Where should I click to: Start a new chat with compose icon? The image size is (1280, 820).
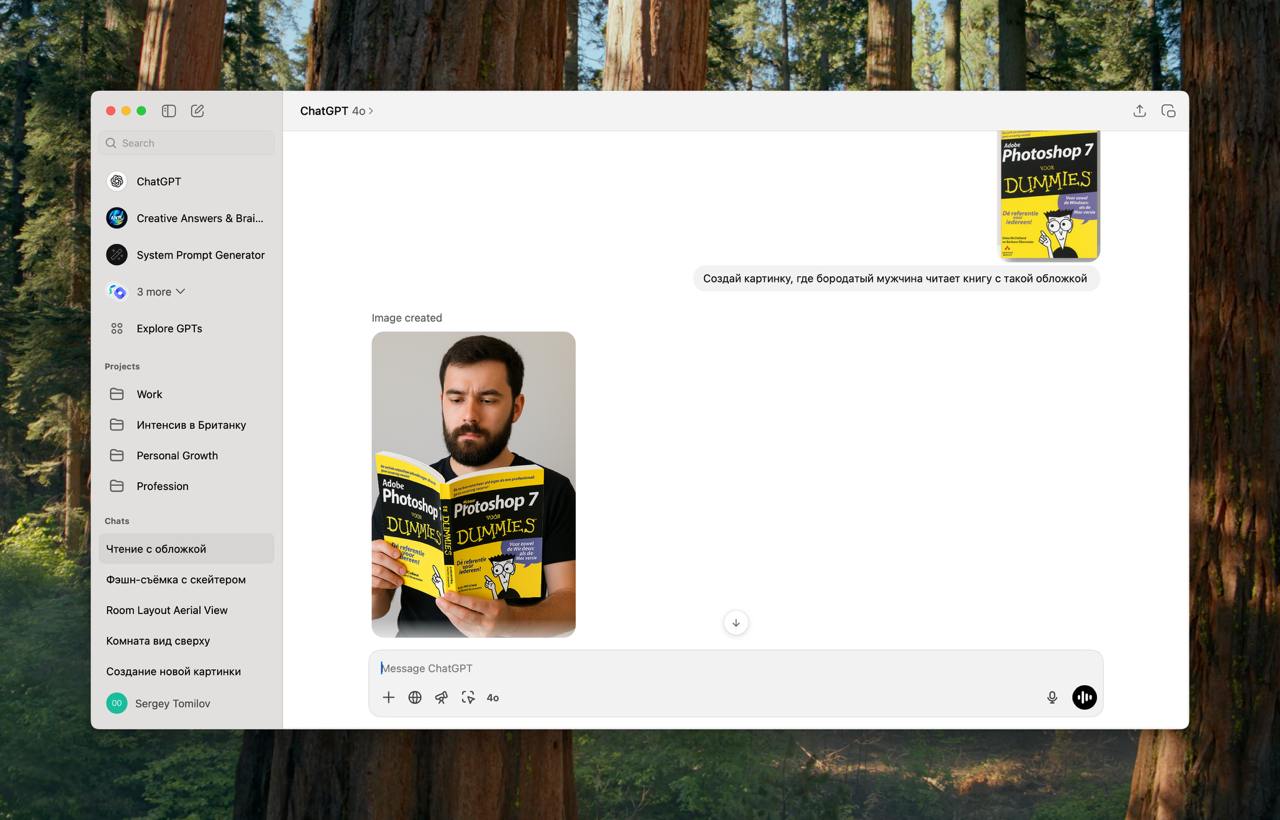pos(197,111)
